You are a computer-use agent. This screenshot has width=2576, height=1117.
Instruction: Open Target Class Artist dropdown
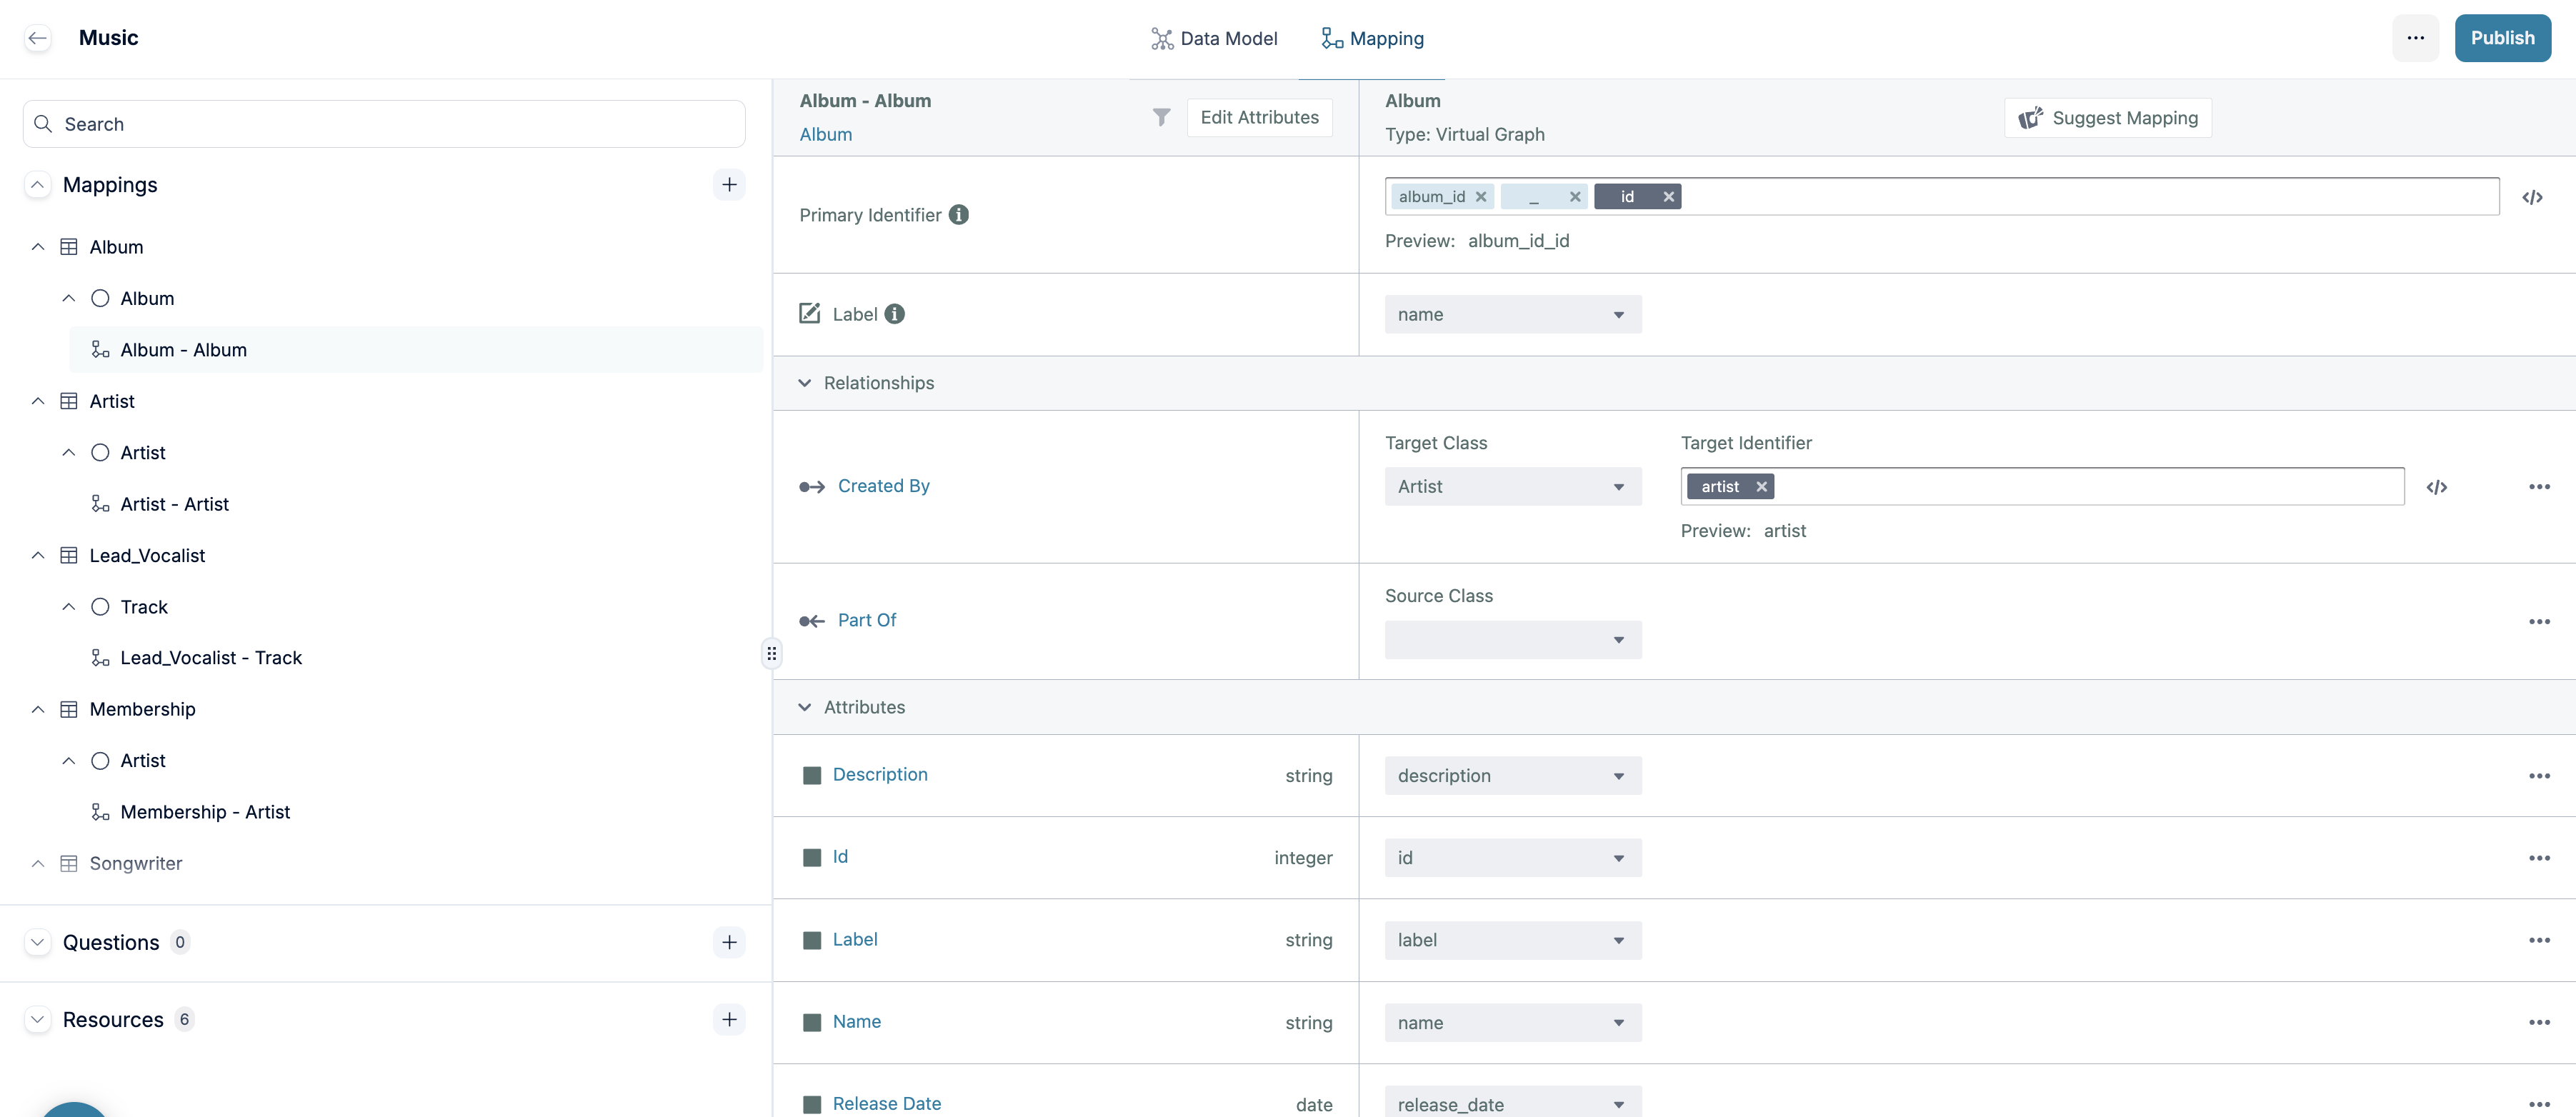point(1512,487)
